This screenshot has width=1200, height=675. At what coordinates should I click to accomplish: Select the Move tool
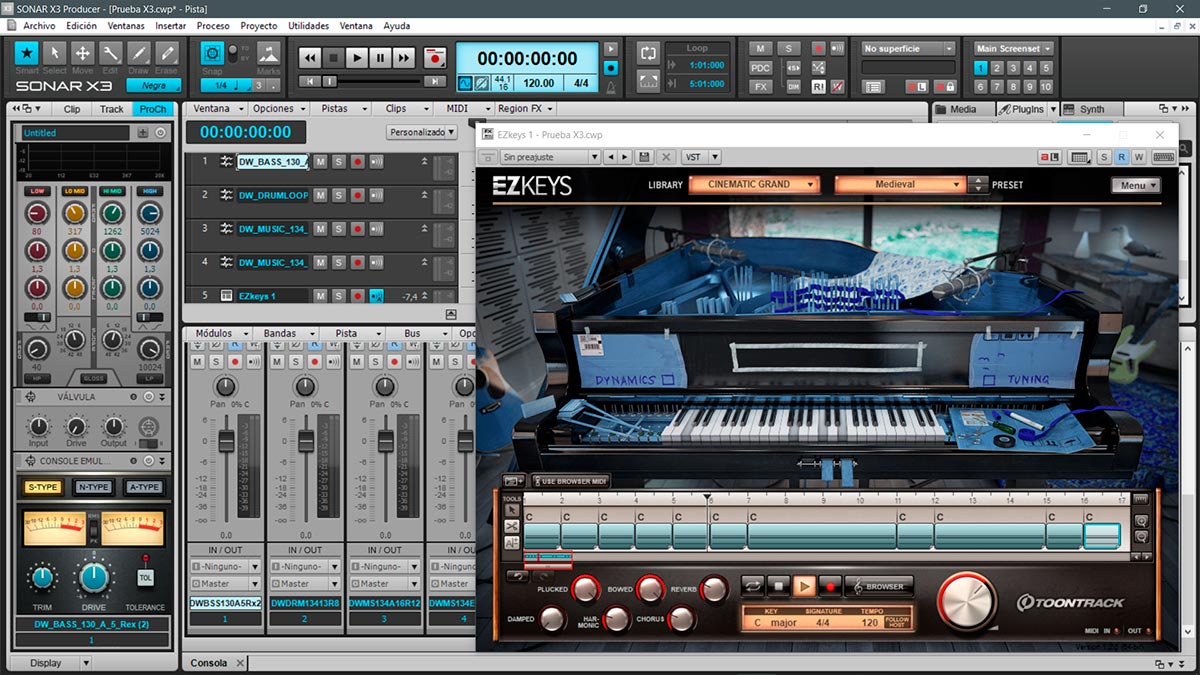click(x=83, y=52)
